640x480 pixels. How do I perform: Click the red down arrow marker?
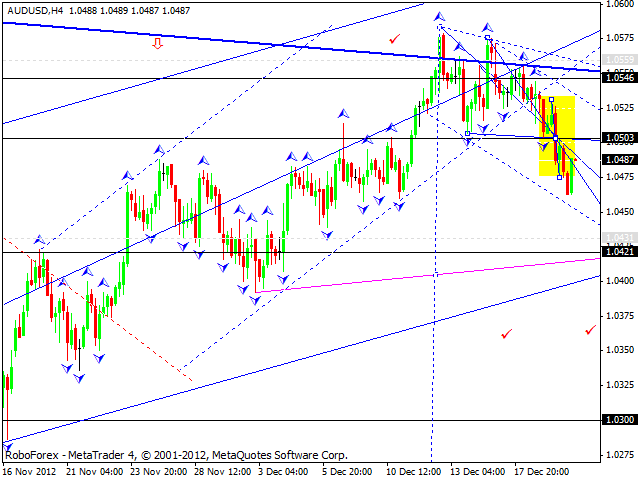coord(157,43)
